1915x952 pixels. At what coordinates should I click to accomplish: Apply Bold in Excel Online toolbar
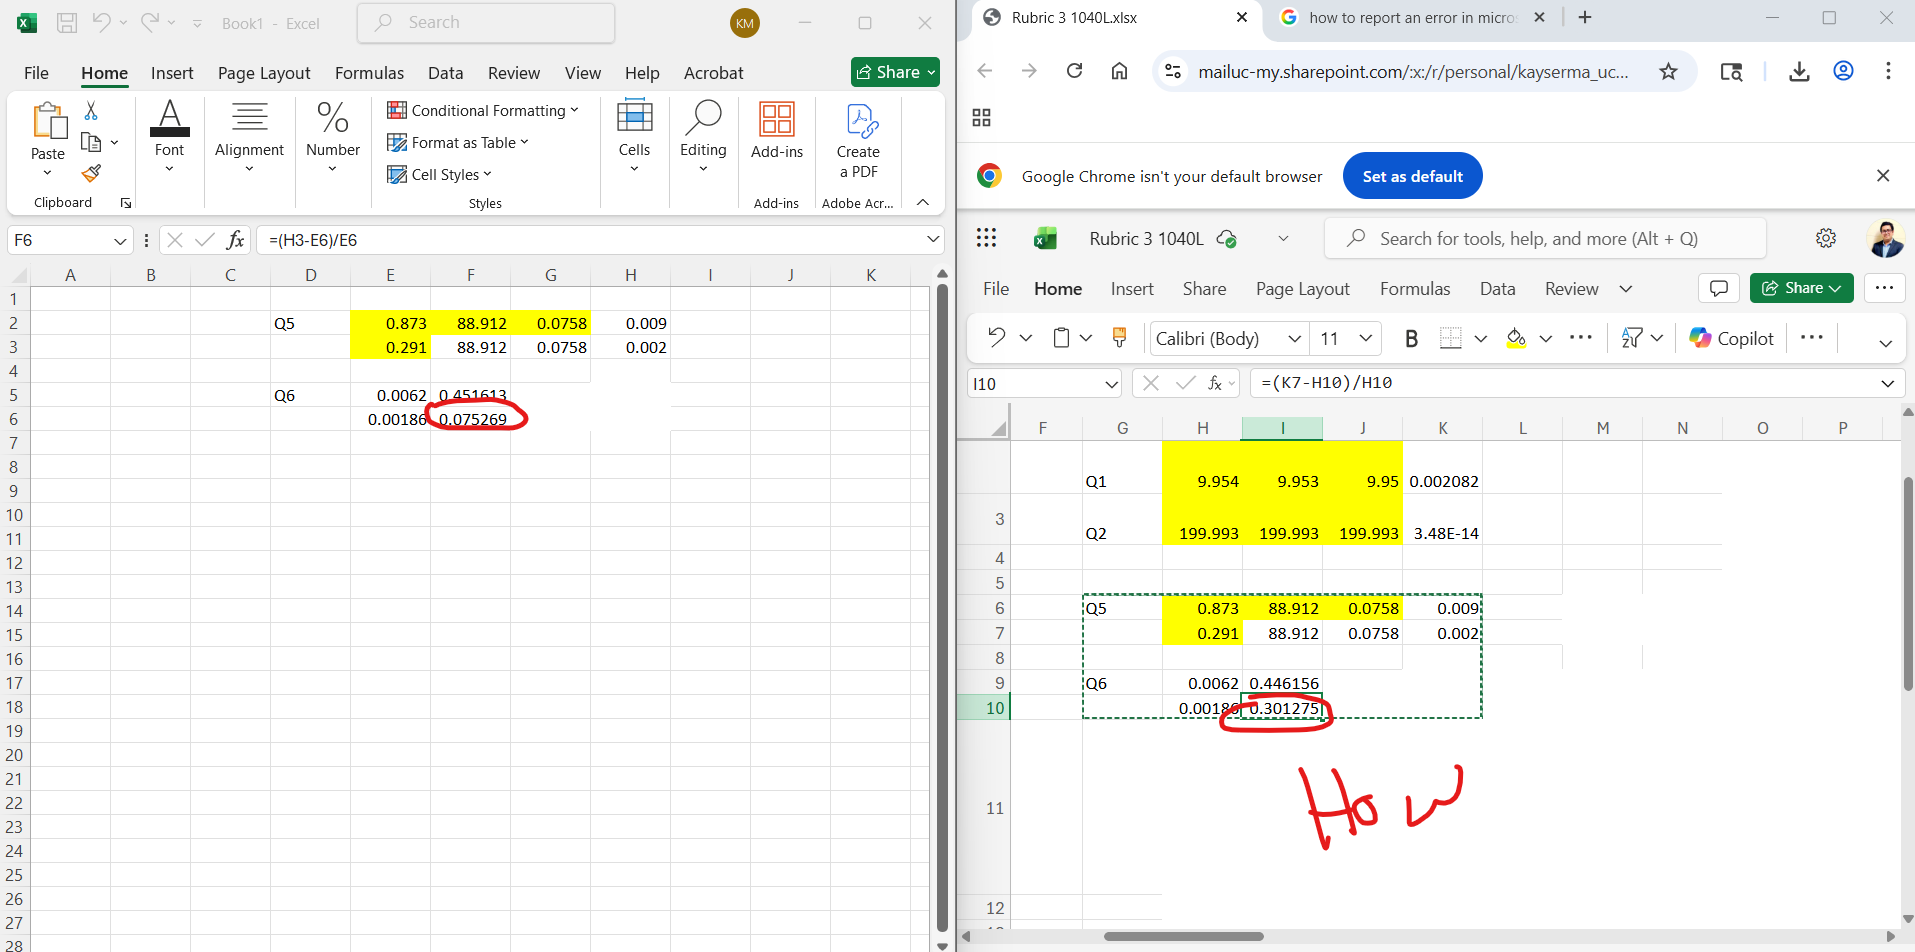click(1411, 338)
